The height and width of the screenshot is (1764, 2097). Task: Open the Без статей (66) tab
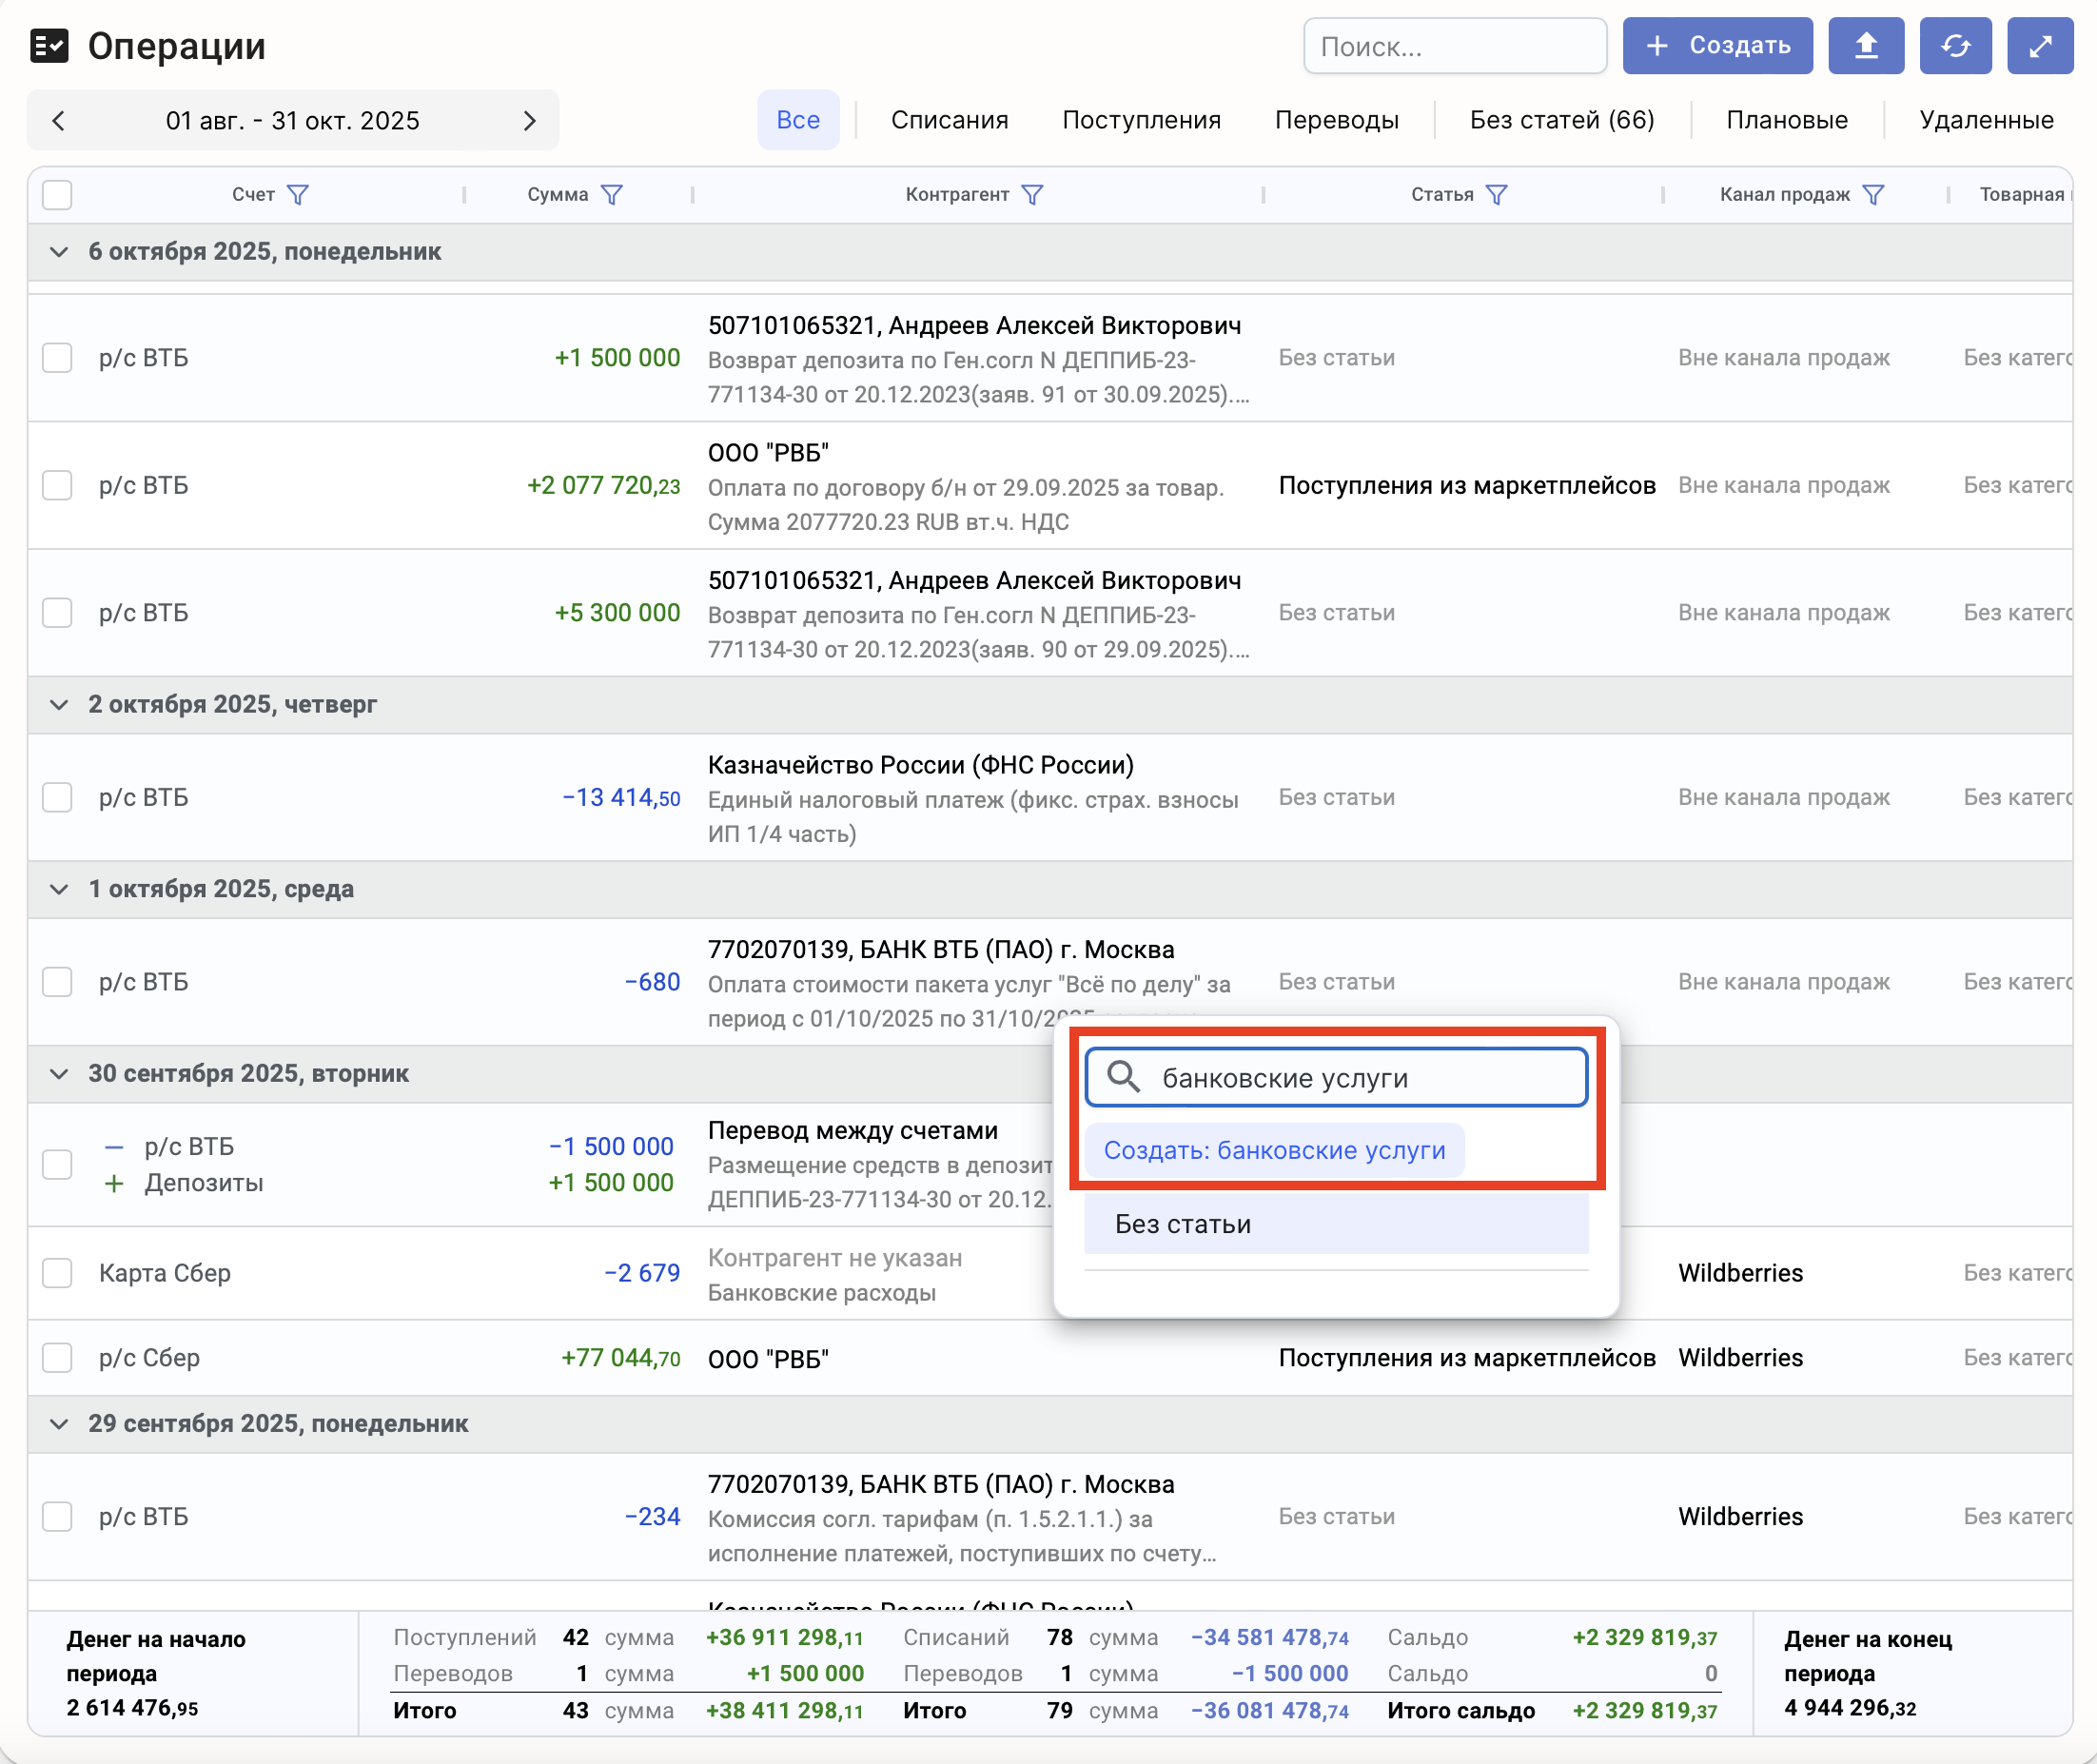tap(1561, 121)
